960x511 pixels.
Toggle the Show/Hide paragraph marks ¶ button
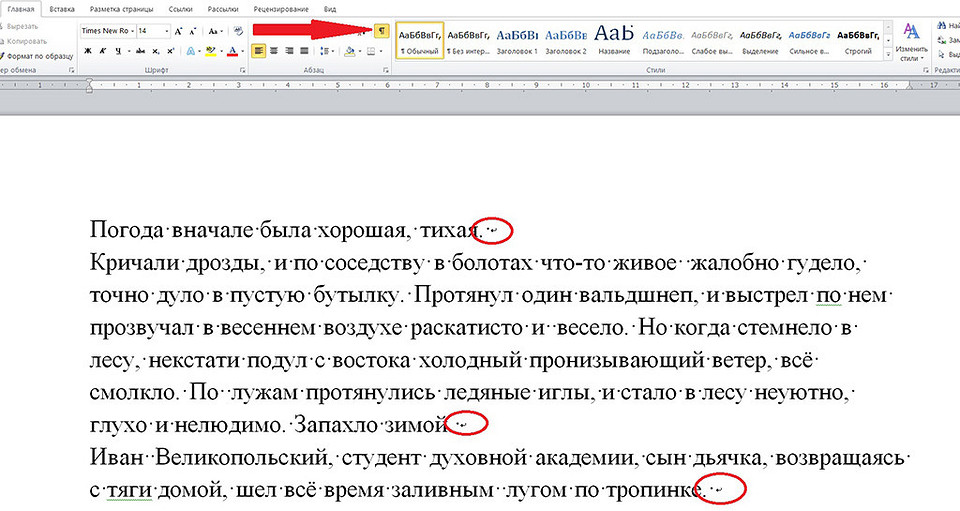point(381,31)
